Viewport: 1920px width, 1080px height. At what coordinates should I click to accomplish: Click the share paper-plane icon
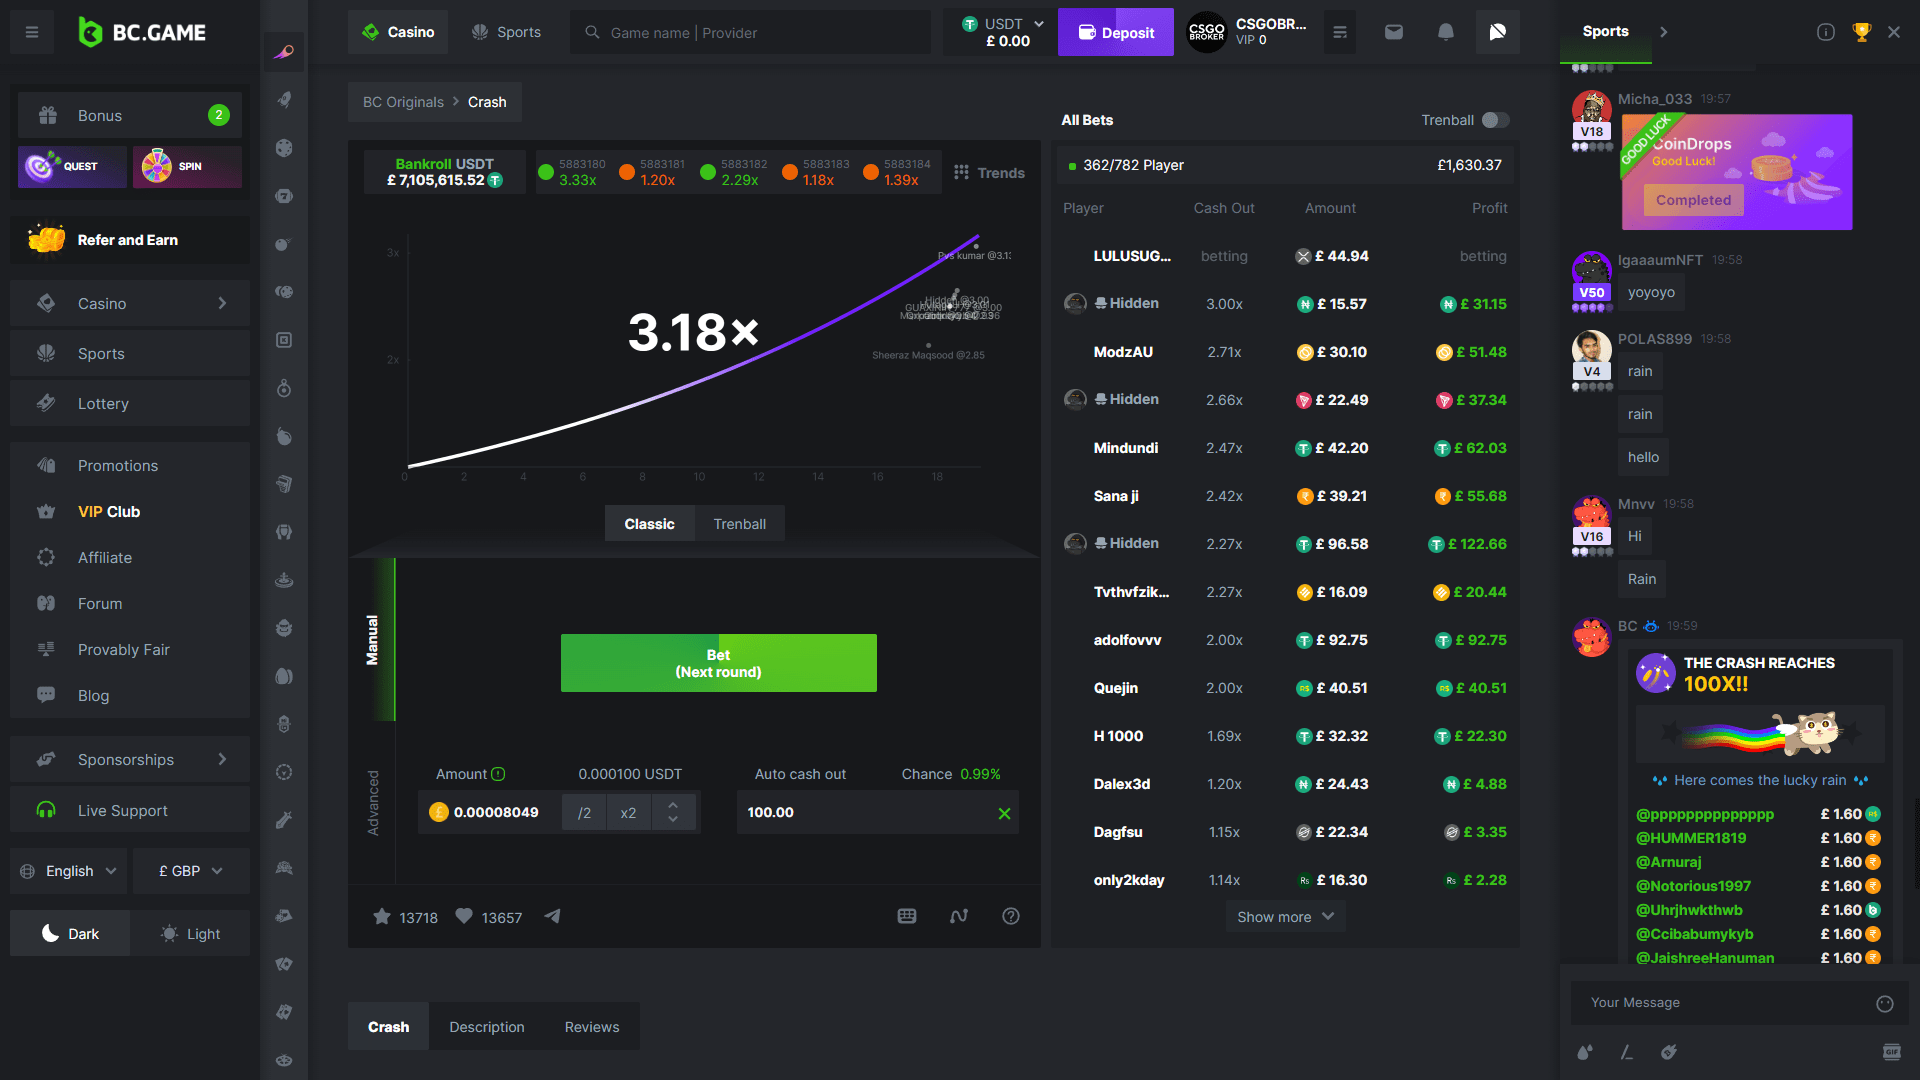pyautogui.click(x=552, y=917)
